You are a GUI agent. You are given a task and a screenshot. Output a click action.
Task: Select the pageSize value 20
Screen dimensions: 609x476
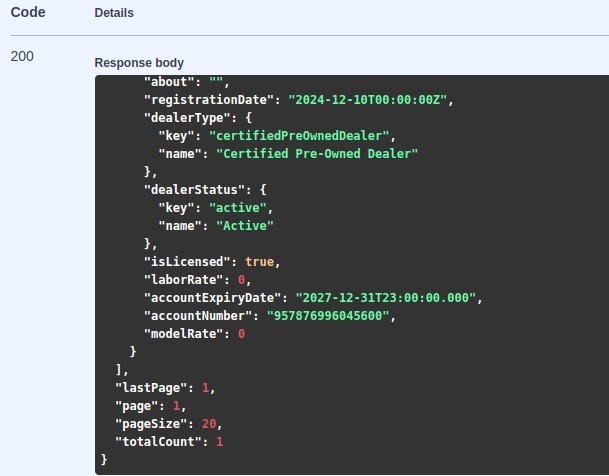point(209,424)
